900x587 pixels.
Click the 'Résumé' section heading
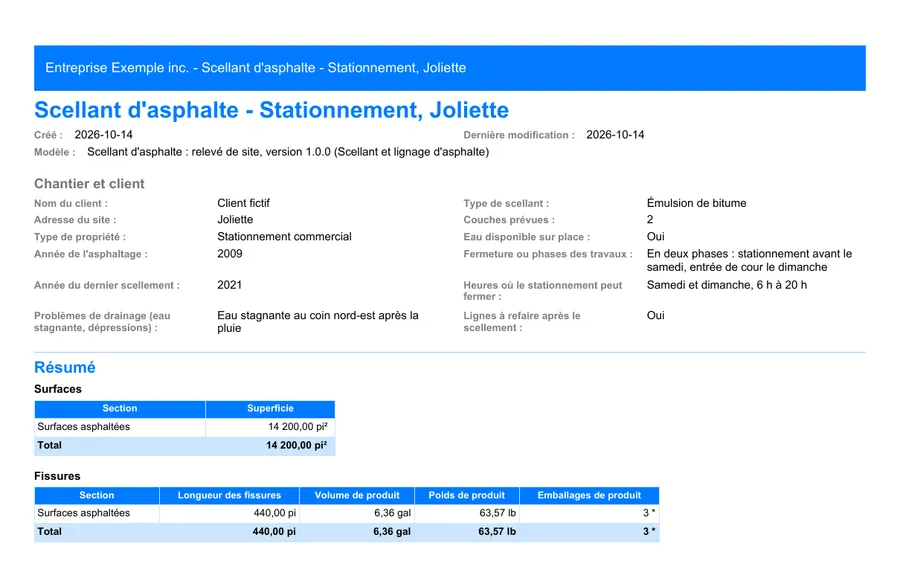tap(65, 367)
